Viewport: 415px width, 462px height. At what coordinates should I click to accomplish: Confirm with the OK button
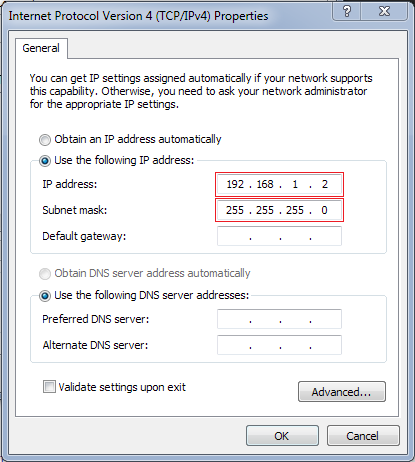point(282,436)
